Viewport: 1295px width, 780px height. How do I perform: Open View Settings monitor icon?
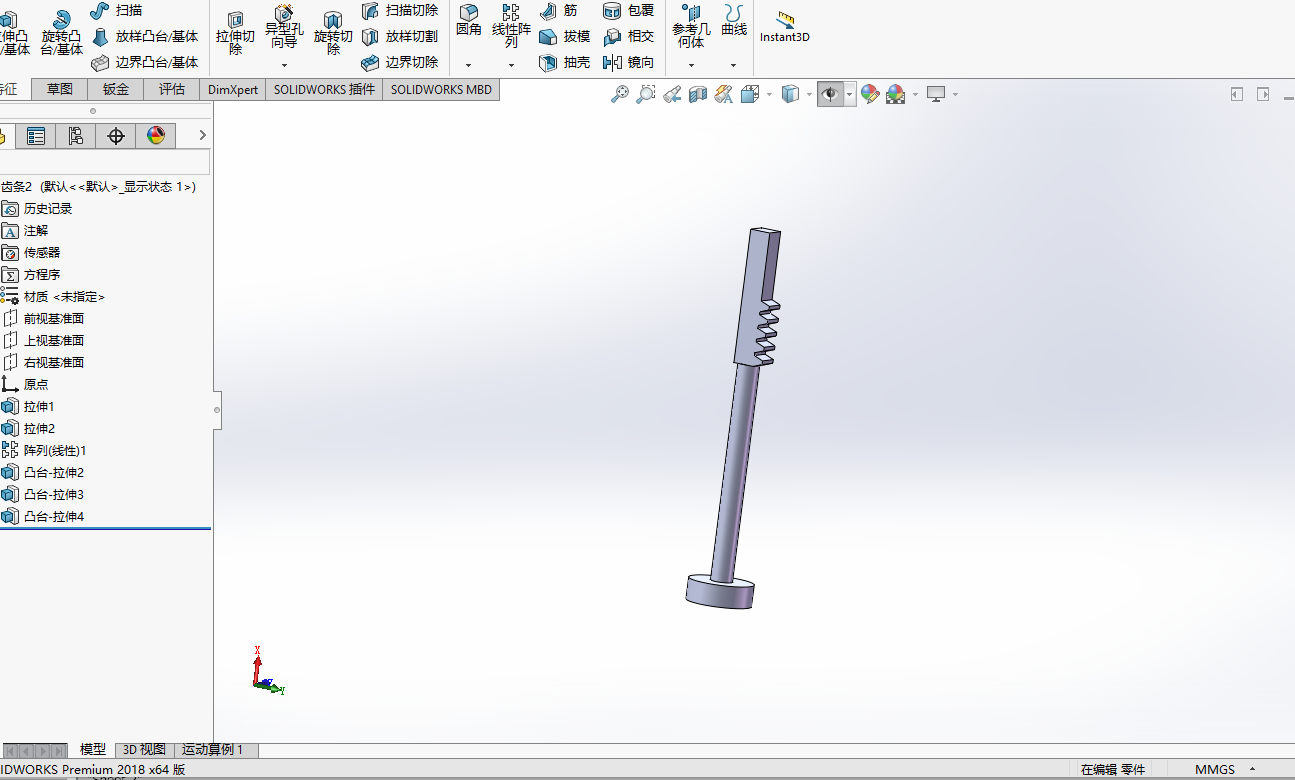pos(936,94)
